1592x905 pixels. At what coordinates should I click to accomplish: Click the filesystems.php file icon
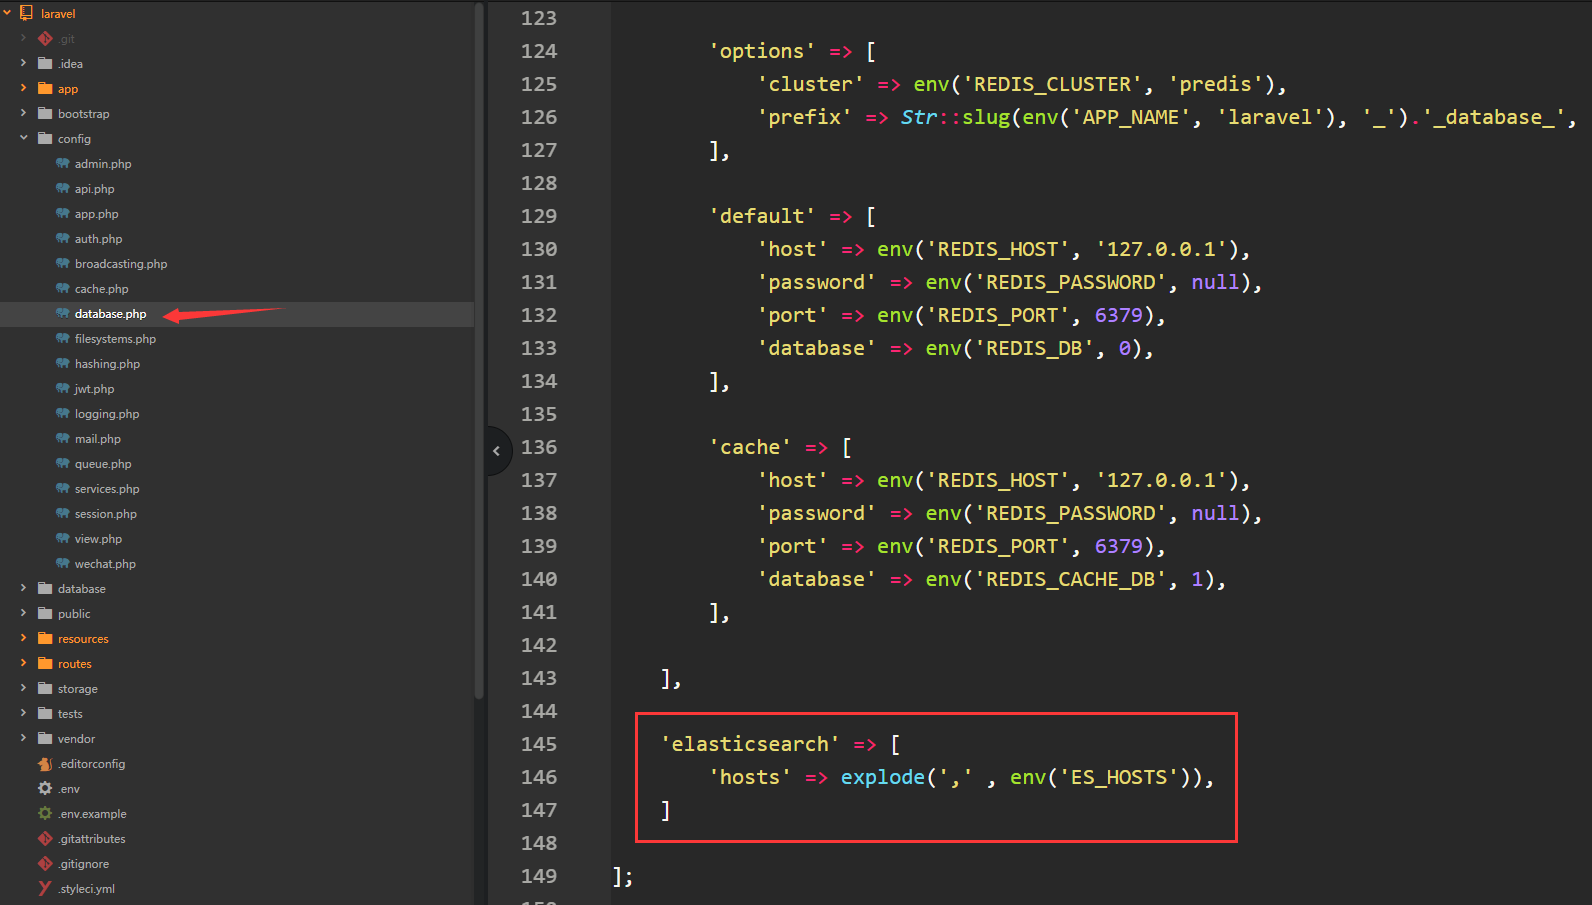[x=63, y=338]
